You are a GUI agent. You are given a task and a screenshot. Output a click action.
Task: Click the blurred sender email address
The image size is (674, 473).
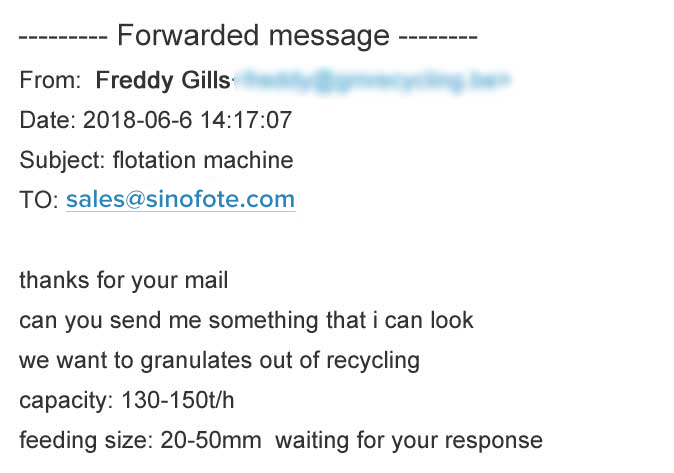tap(372, 80)
